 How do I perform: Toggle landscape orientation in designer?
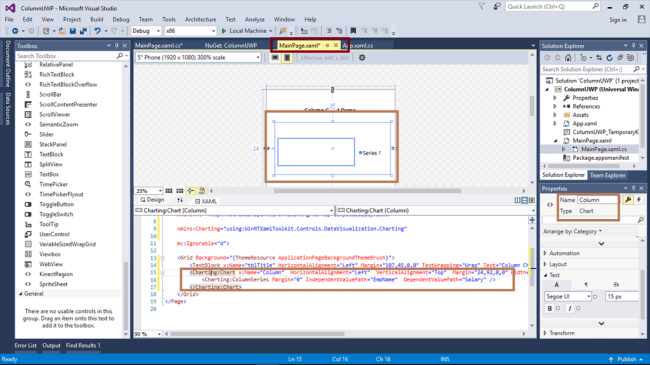pos(275,58)
